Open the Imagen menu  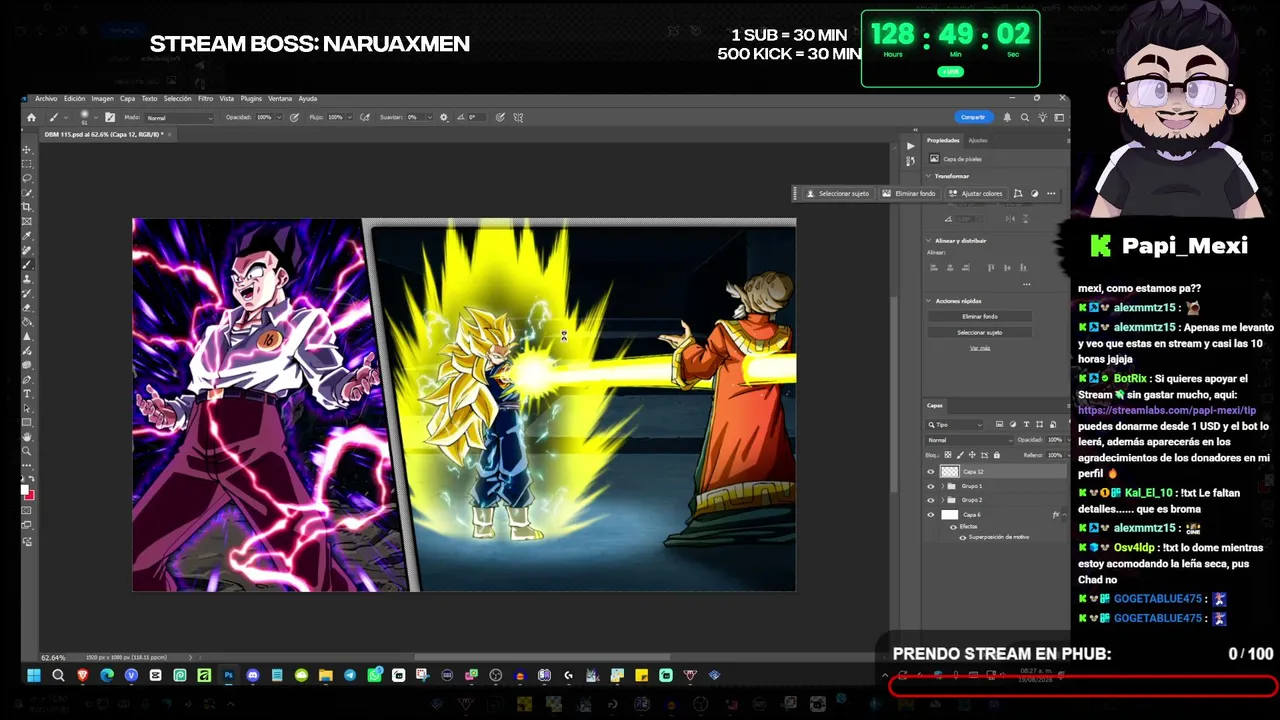[102, 99]
